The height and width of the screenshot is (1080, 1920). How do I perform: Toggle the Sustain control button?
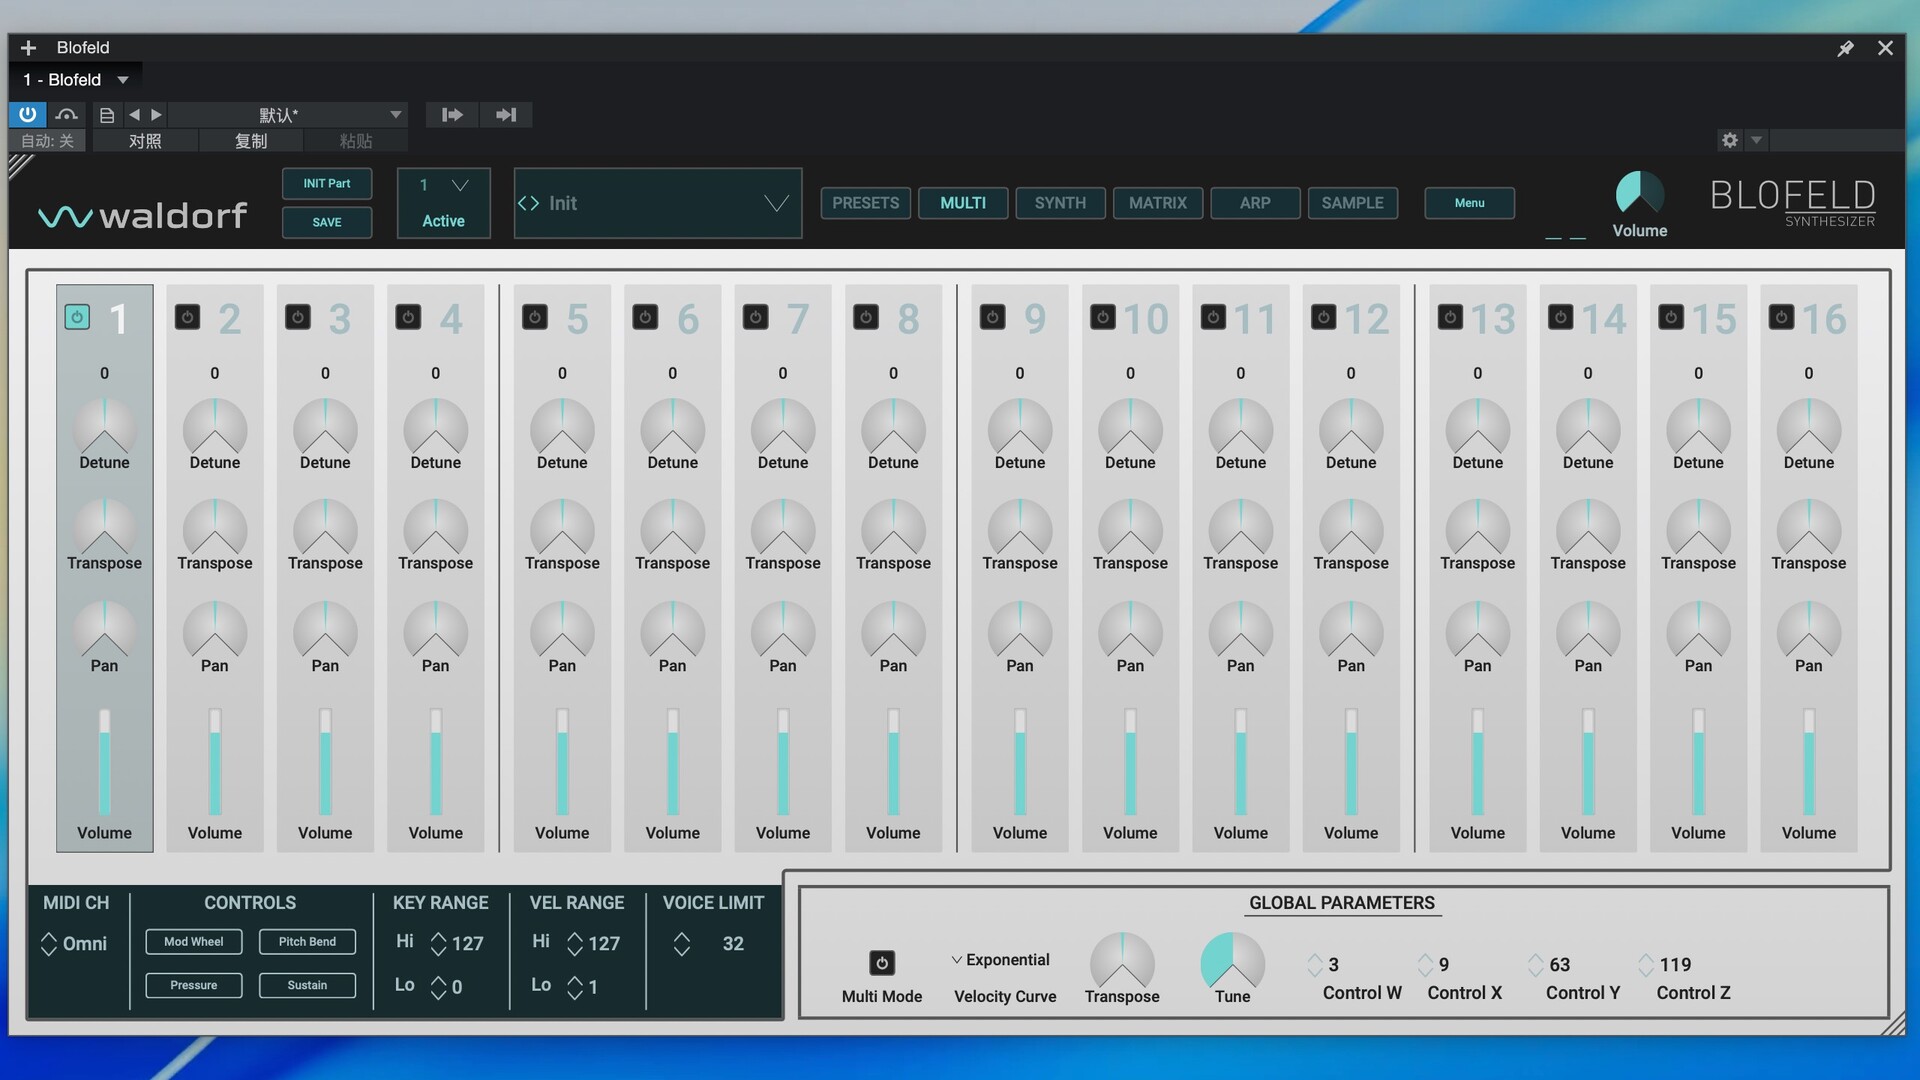[307, 985]
